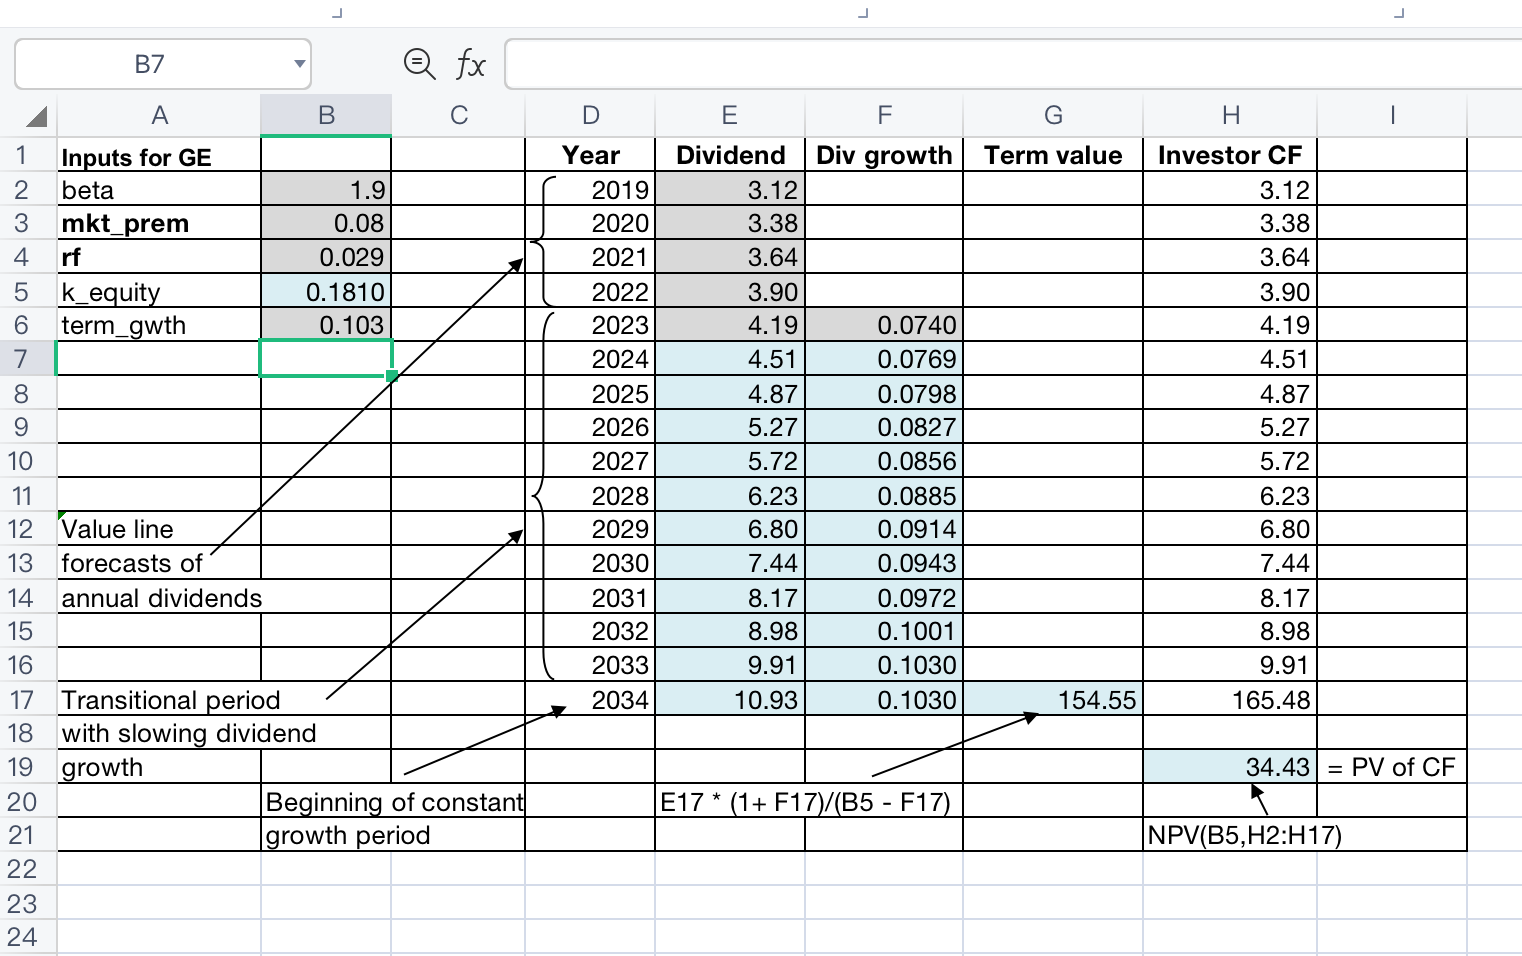Click the 'forecasts of' text cell

pyautogui.click(x=159, y=563)
